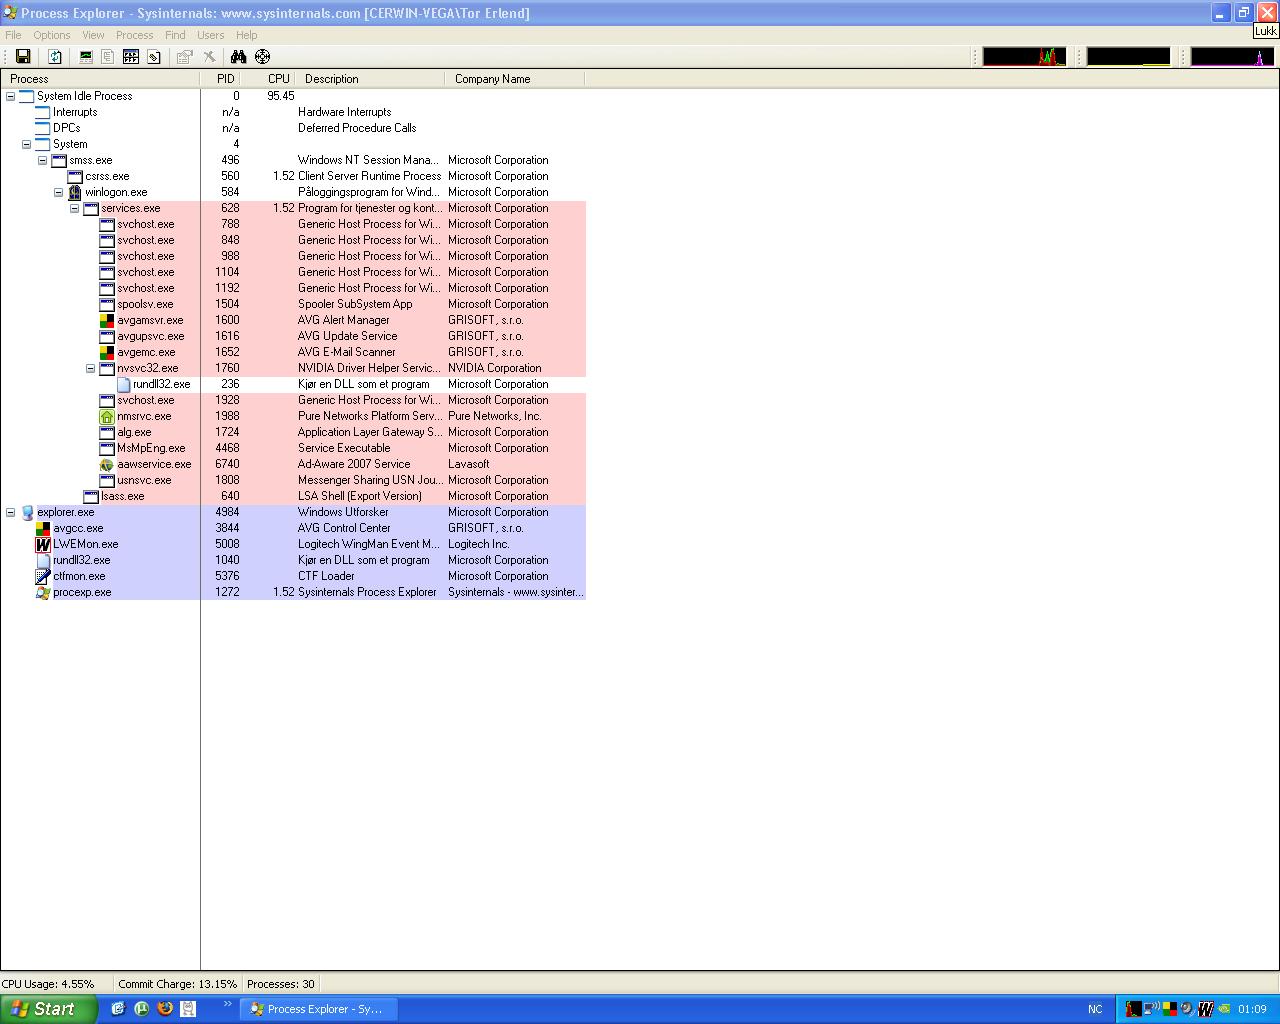Collapse the System process node
Viewport: 1280px width, 1024px height.
(27, 144)
